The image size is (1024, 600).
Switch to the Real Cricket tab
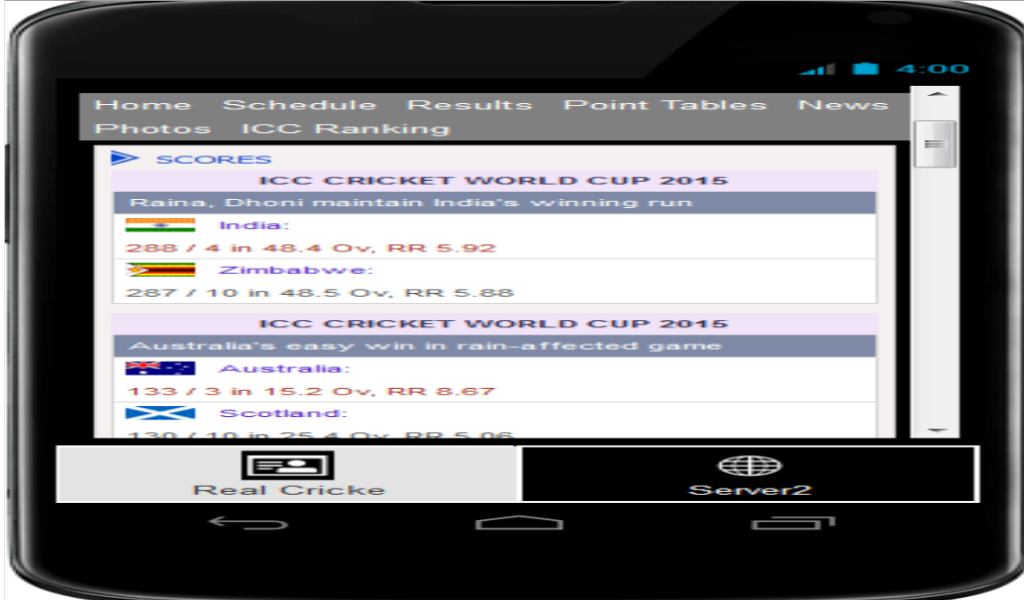pos(288,474)
